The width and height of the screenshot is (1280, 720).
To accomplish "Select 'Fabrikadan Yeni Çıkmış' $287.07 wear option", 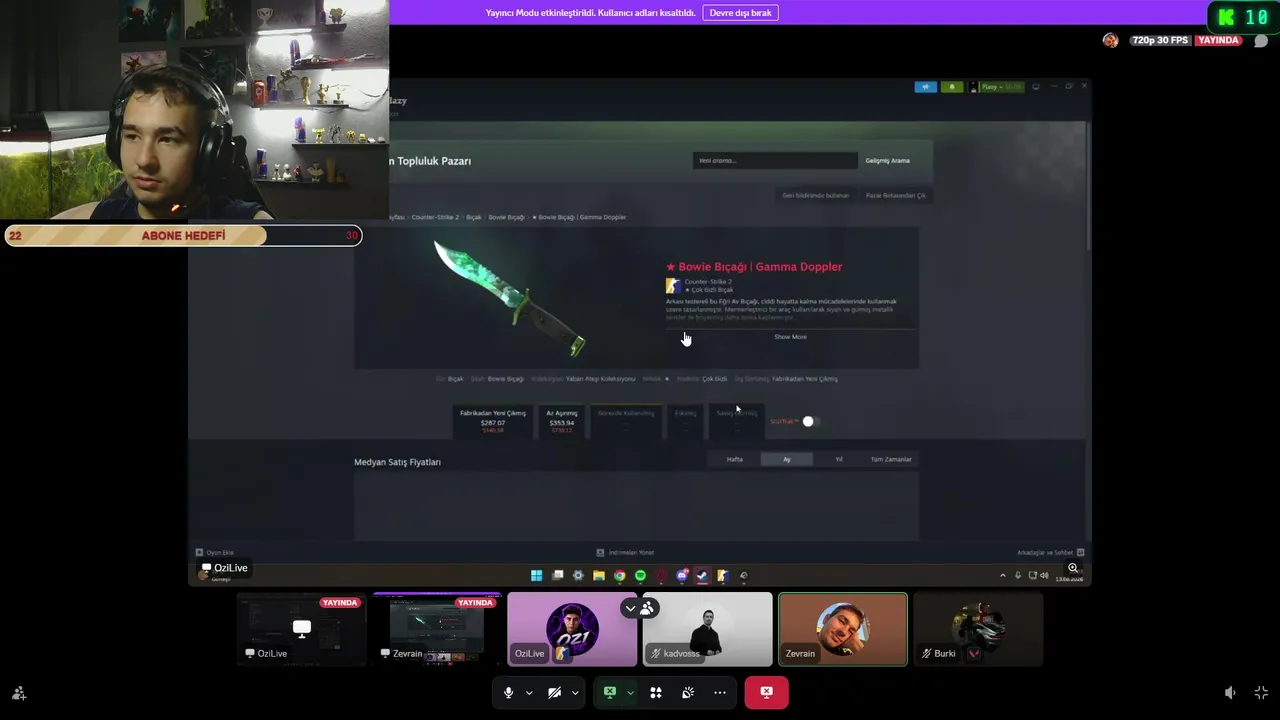I will click(493, 420).
